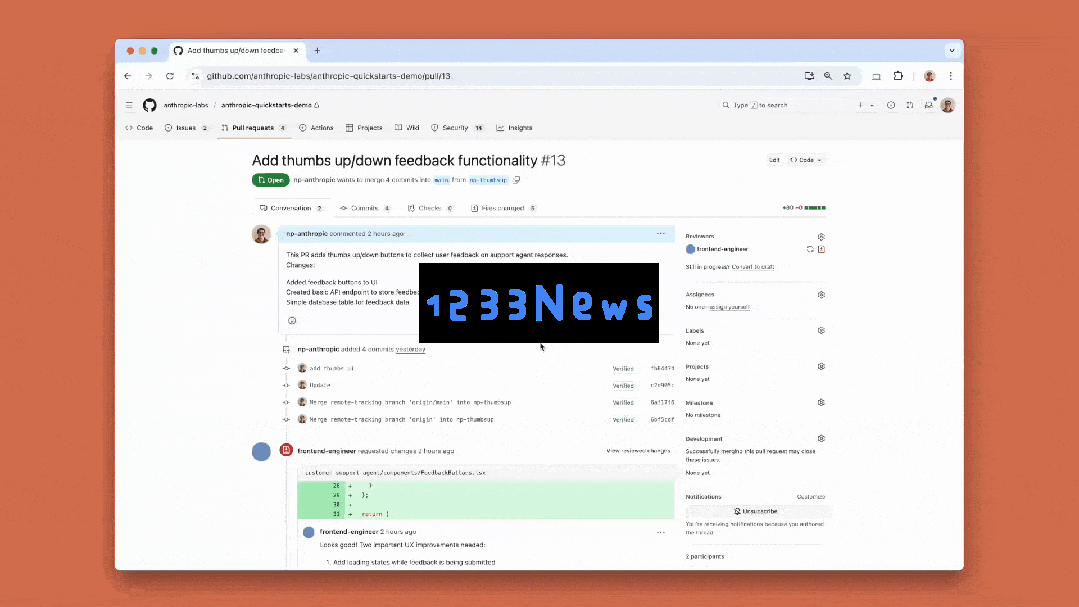The width and height of the screenshot is (1079, 607).
Task: Open Chrome zoom magnifier icon
Action: (x=828, y=76)
